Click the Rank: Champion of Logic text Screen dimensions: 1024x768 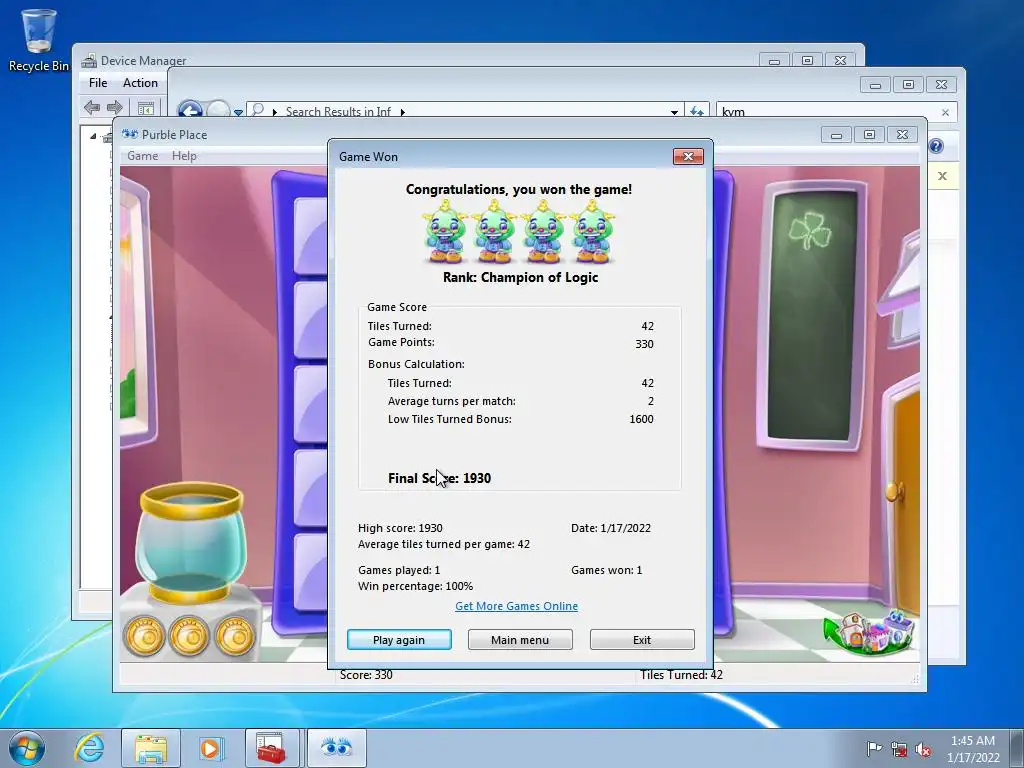point(520,277)
